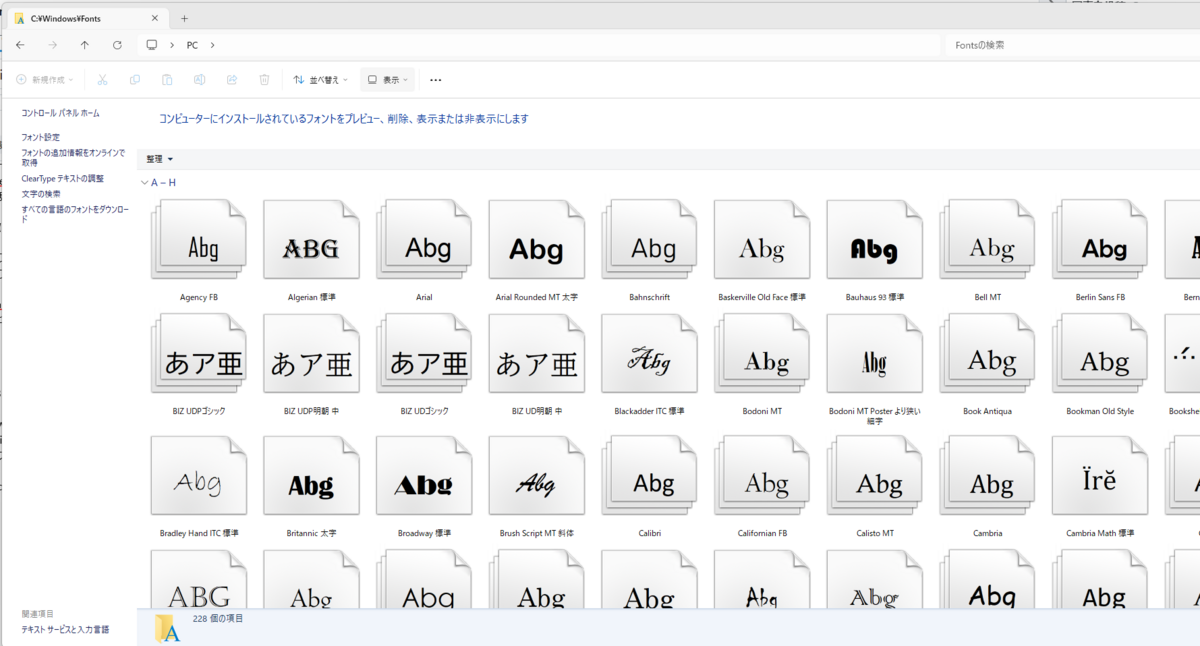Open the フォント設定 link
Viewport: 1200px width, 646px height.
coord(41,137)
